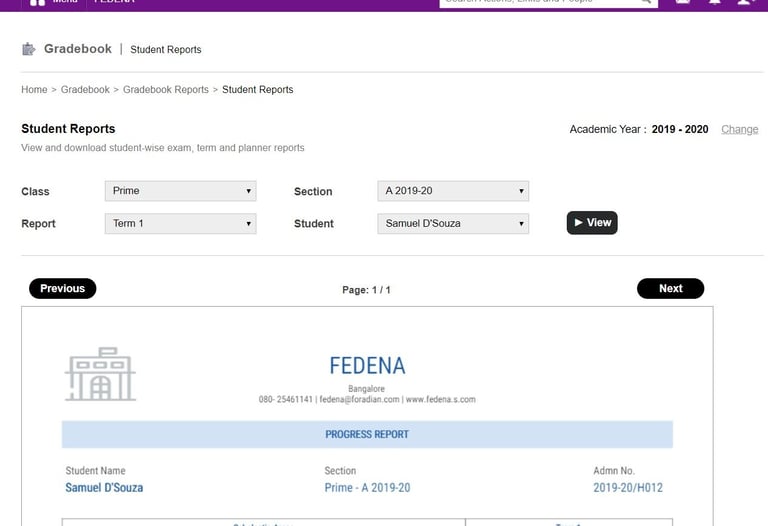Click the Gradebook puzzle icon
The height and width of the screenshot is (526, 768).
(28, 49)
